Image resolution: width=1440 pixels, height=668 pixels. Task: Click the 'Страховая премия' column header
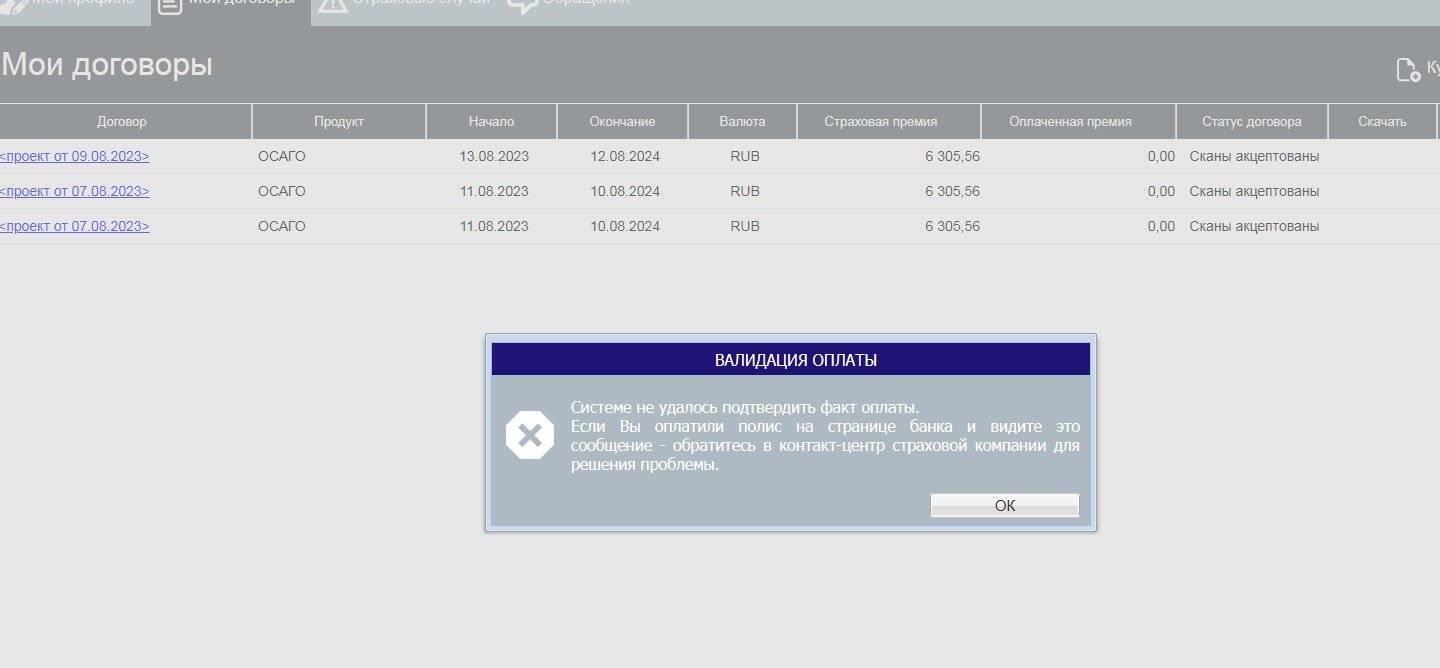click(x=880, y=122)
